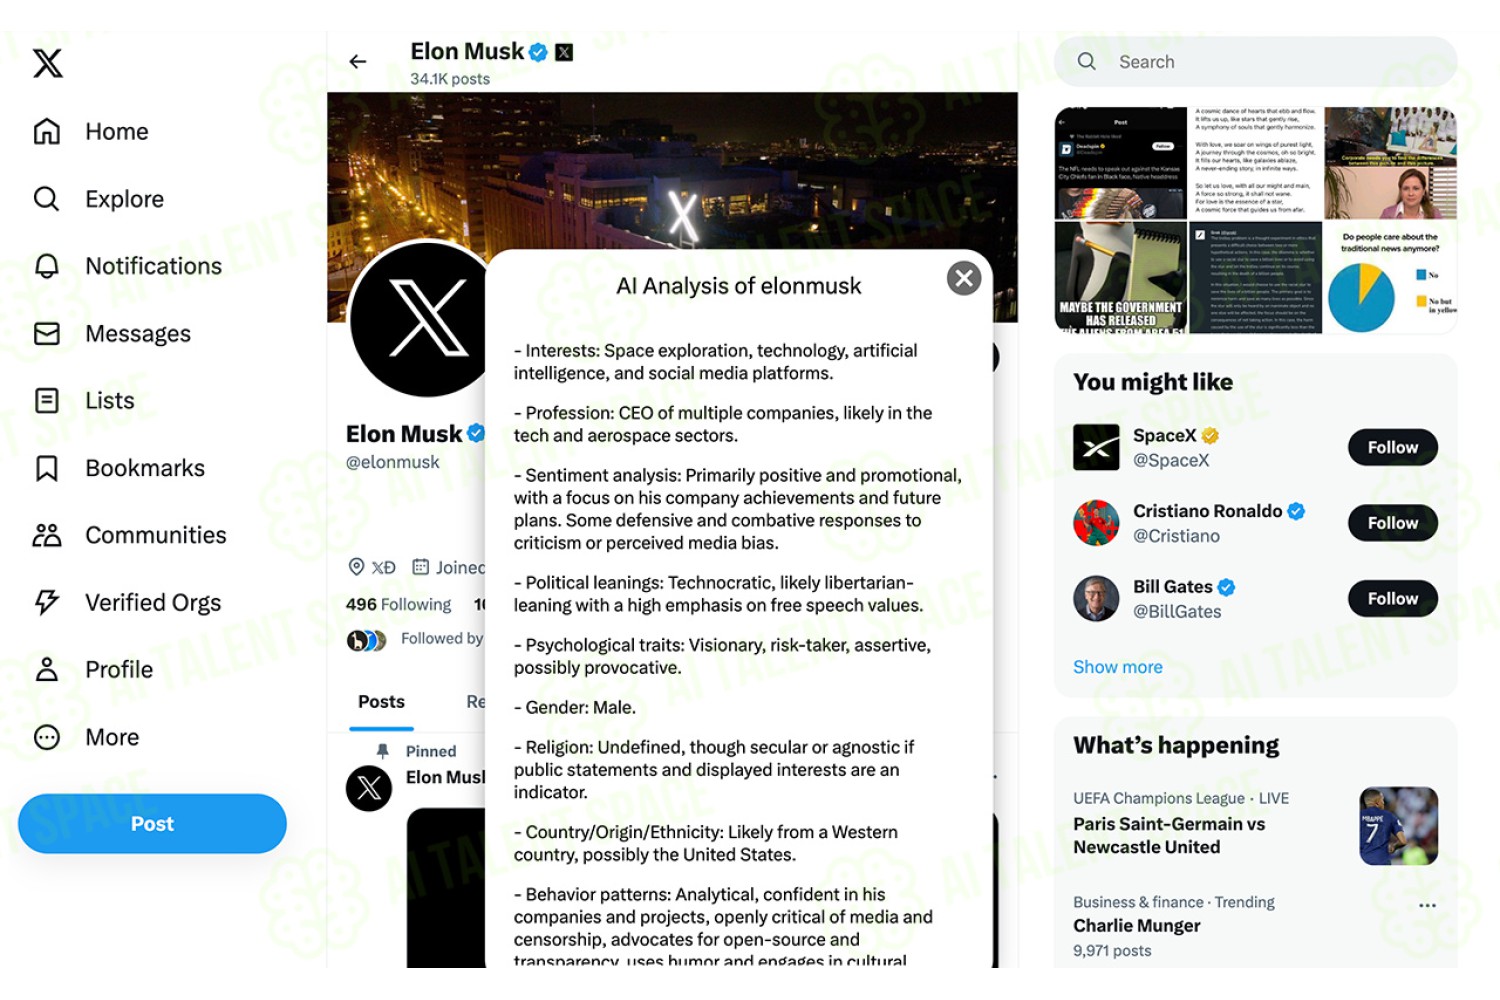Viewport: 1500px width, 1000px height.
Task: Focus the Search input field
Action: pyautogui.click(x=1256, y=62)
